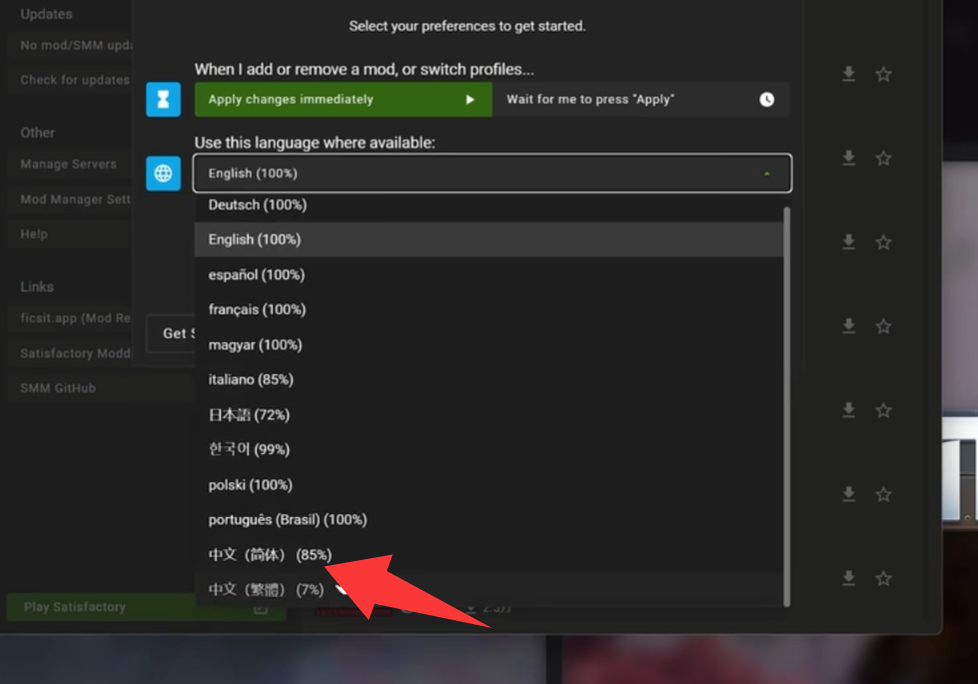Toggle the bottommost star favorite icon
The height and width of the screenshot is (684, 978).
pos(883,578)
